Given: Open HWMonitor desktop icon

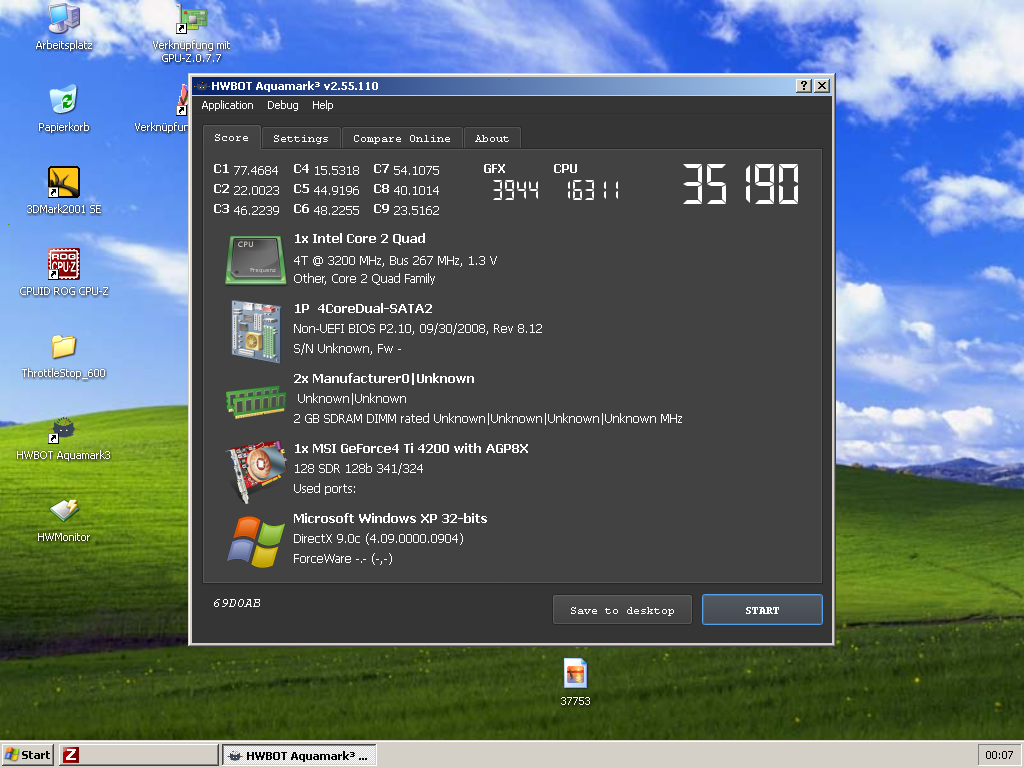Looking at the screenshot, I should [x=64, y=520].
